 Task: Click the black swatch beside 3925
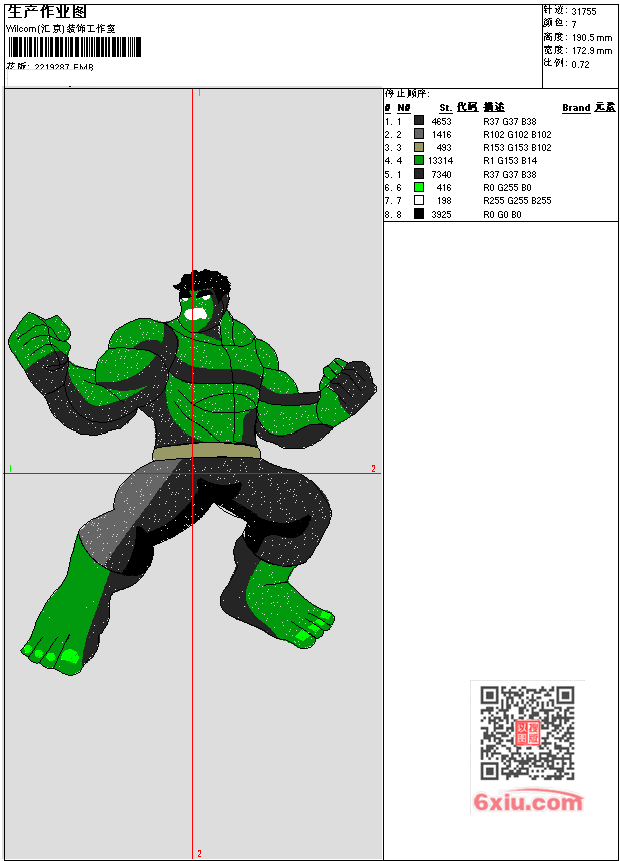click(419, 214)
